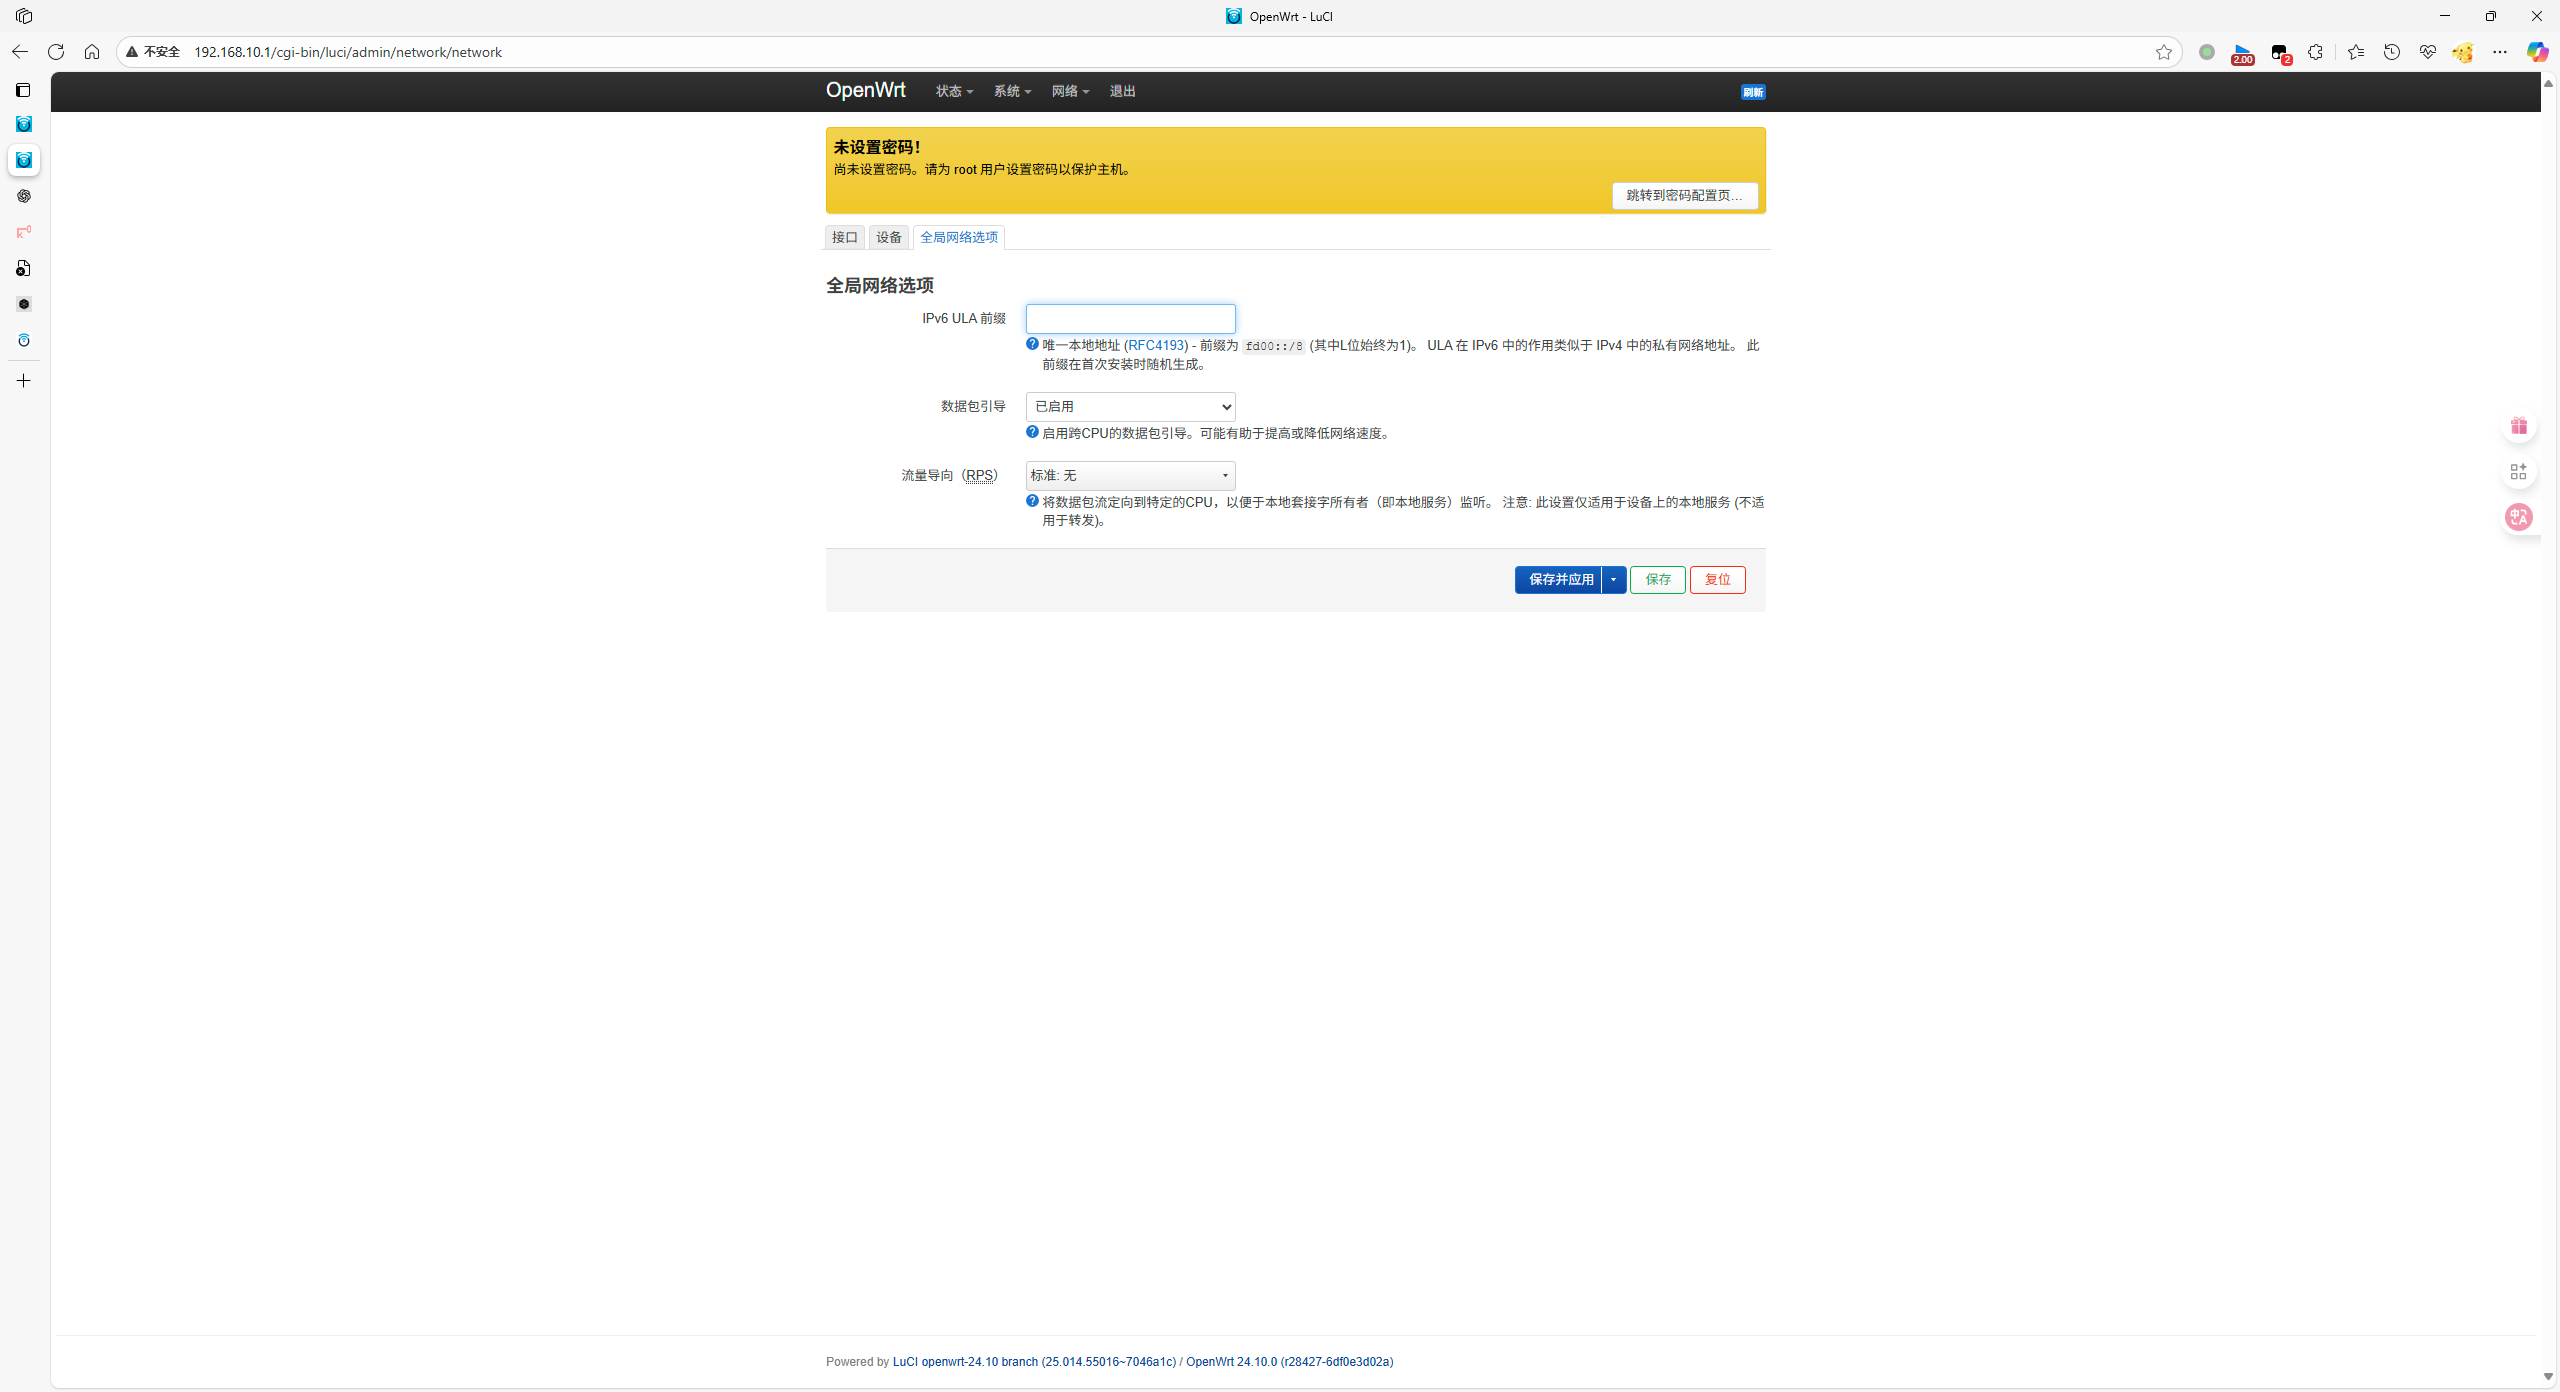The height and width of the screenshot is (1392, 2560).
Task: Open browser History clock icon
Action: pos(2392,52)
